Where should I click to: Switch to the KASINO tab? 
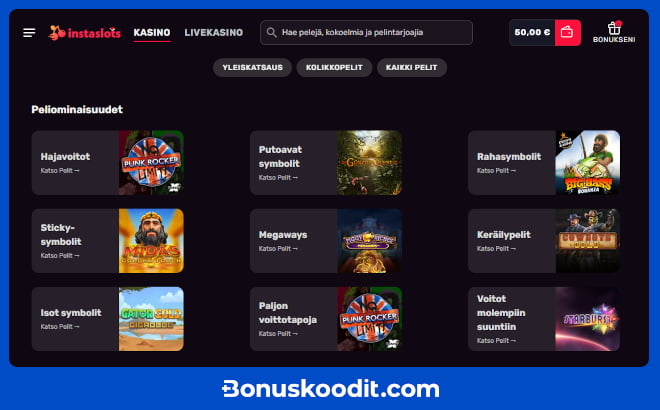[x=152, y=32]
